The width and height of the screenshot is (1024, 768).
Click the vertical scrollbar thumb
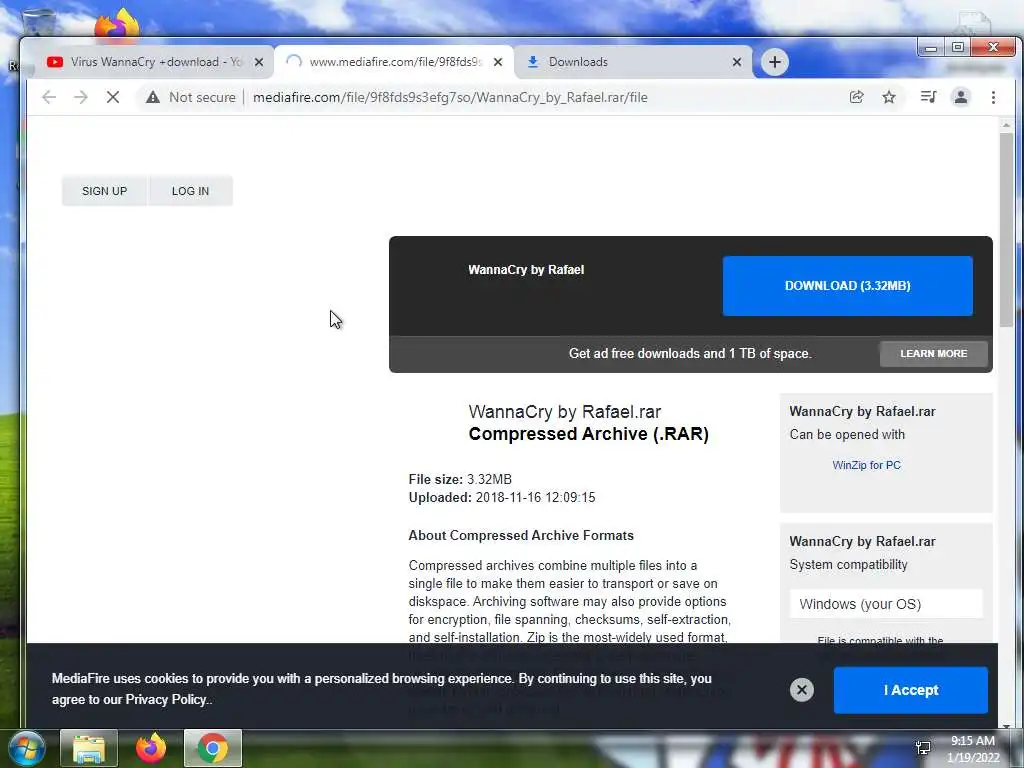coord(1006,230)
